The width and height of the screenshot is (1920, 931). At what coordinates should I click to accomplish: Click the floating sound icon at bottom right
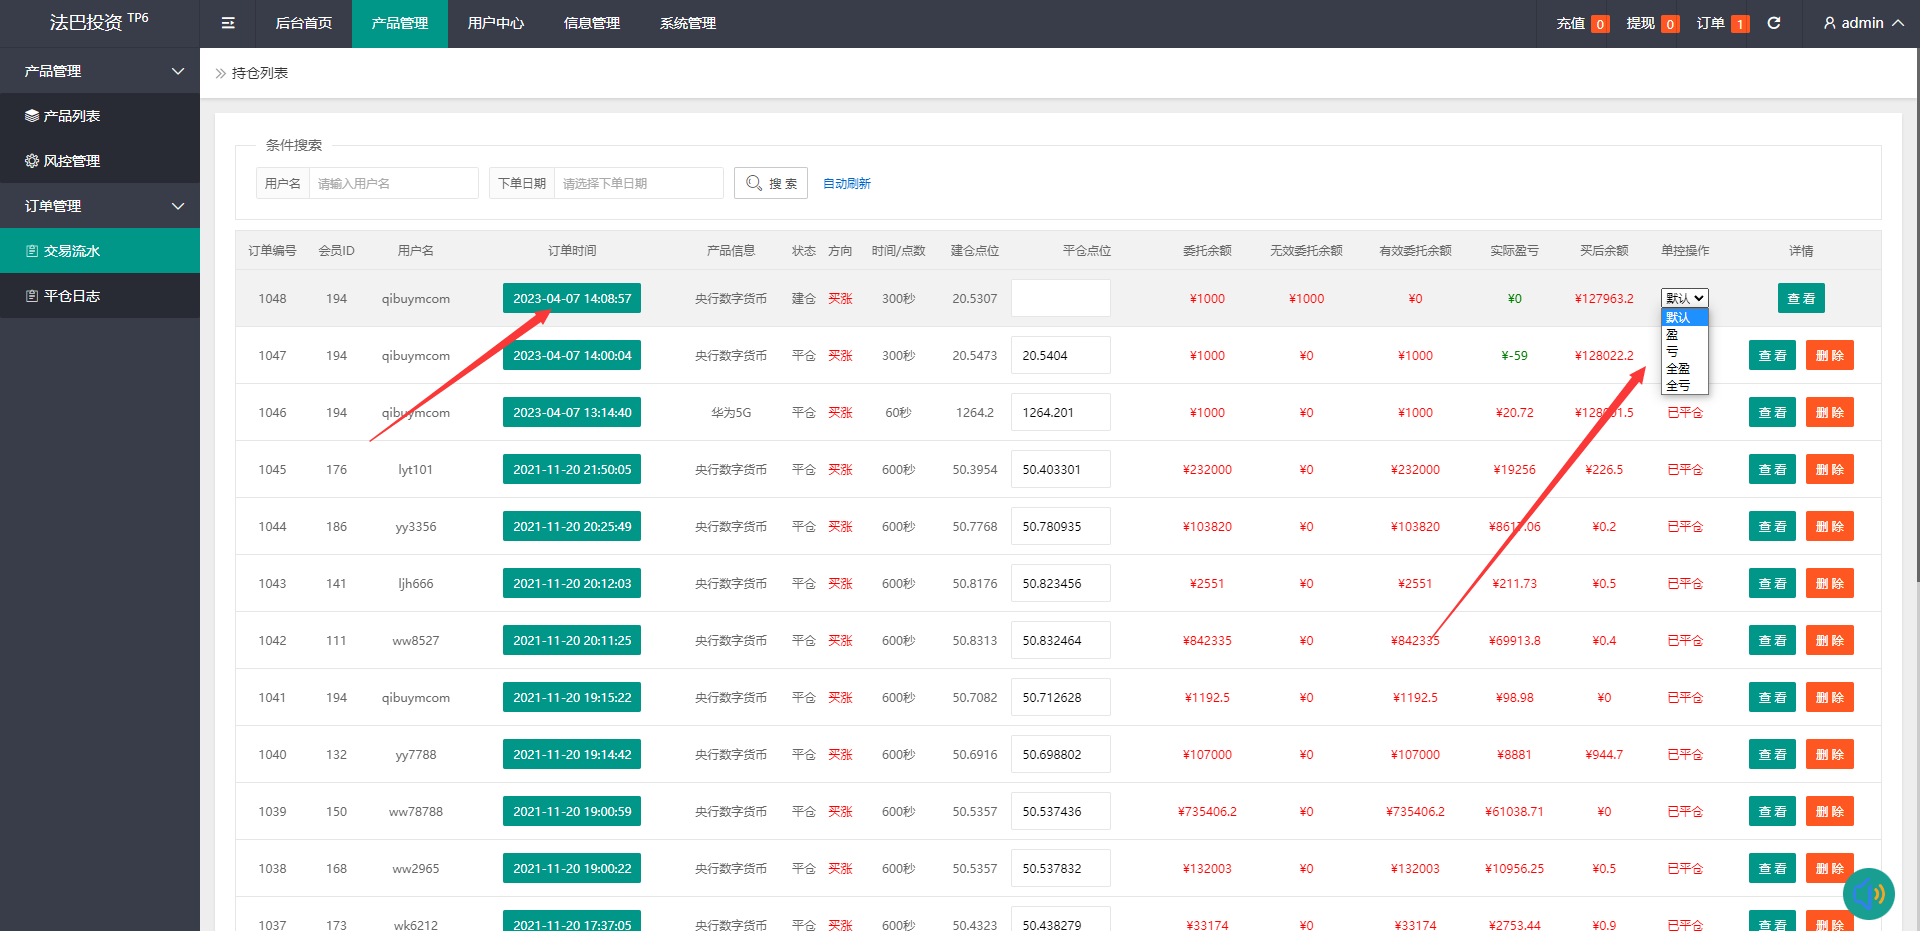[x=1868, y=893]
